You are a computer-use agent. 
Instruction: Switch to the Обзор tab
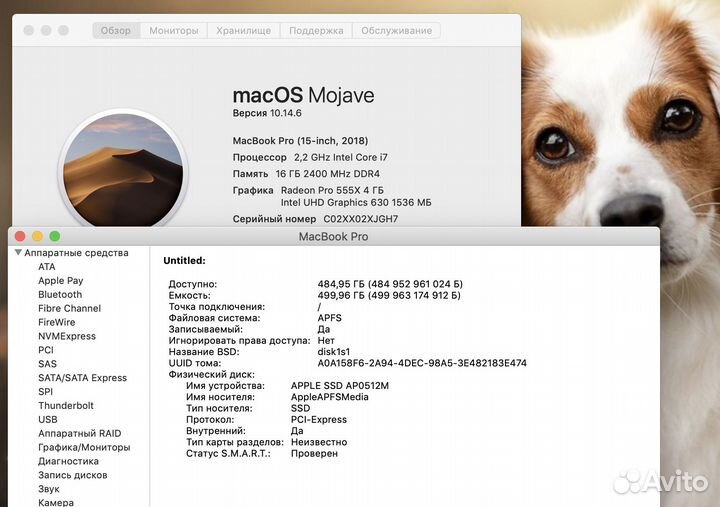pyautogui.click(x=116, y=31)
